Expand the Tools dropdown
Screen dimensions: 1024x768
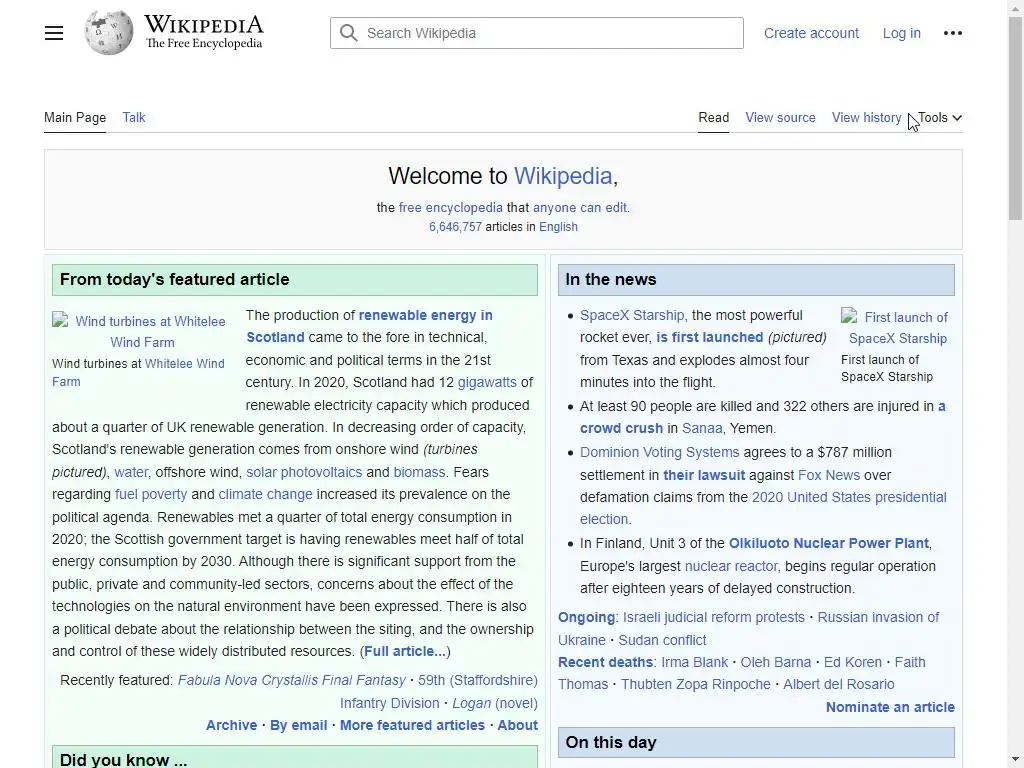point(940,118)
